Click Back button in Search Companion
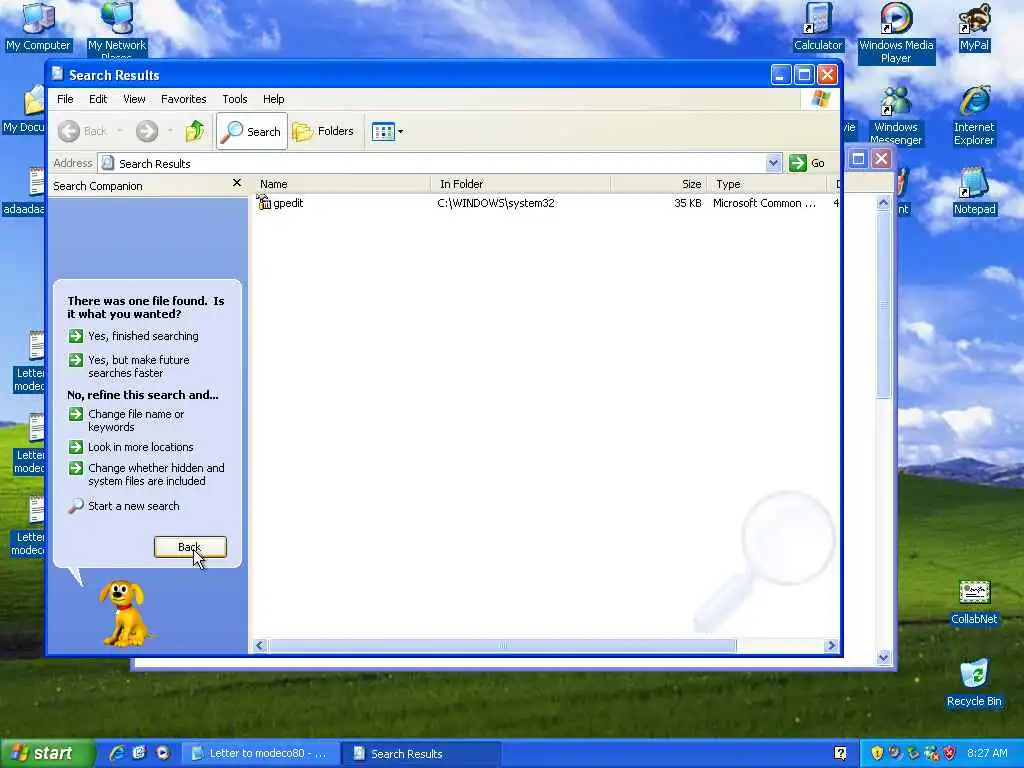This screenshot has width=1024, height=768. click(190, 547)
